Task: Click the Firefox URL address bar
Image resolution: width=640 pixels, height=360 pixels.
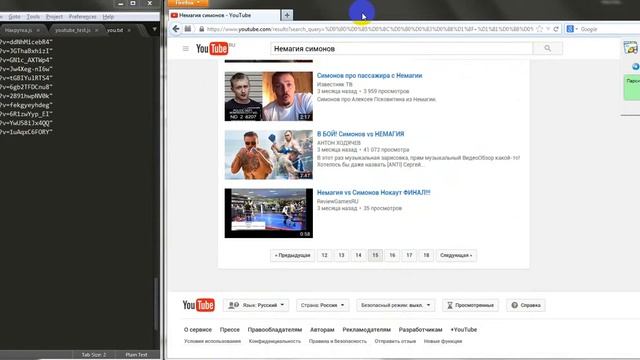Action: click(x=369, y=29)
